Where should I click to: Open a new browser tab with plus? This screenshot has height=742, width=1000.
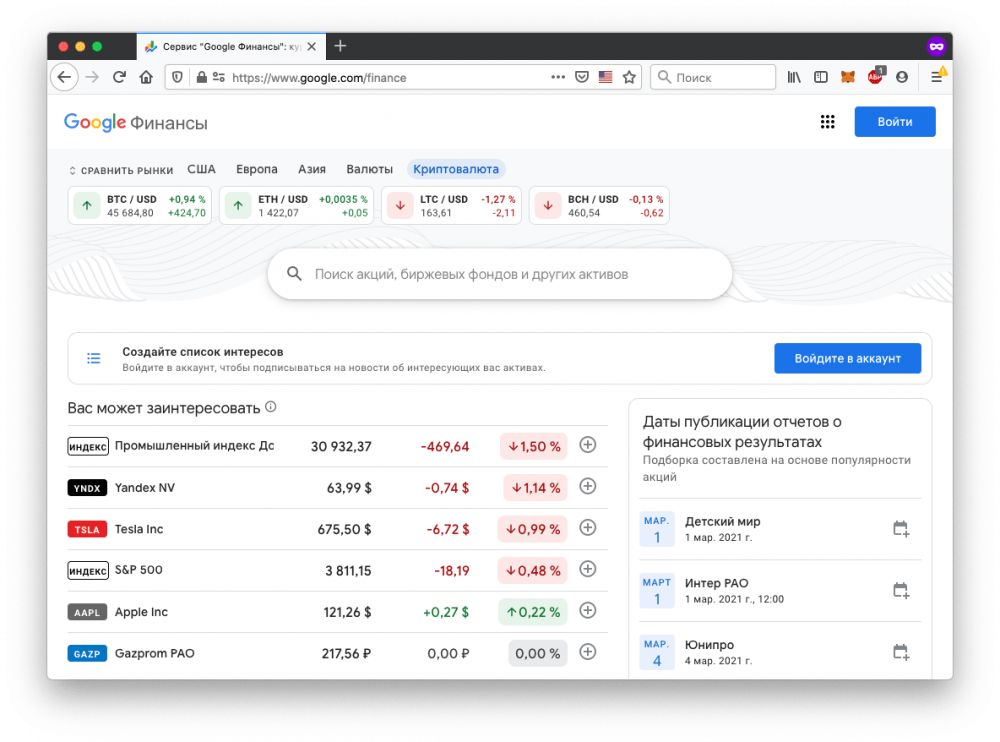click(x=341, y=46)
